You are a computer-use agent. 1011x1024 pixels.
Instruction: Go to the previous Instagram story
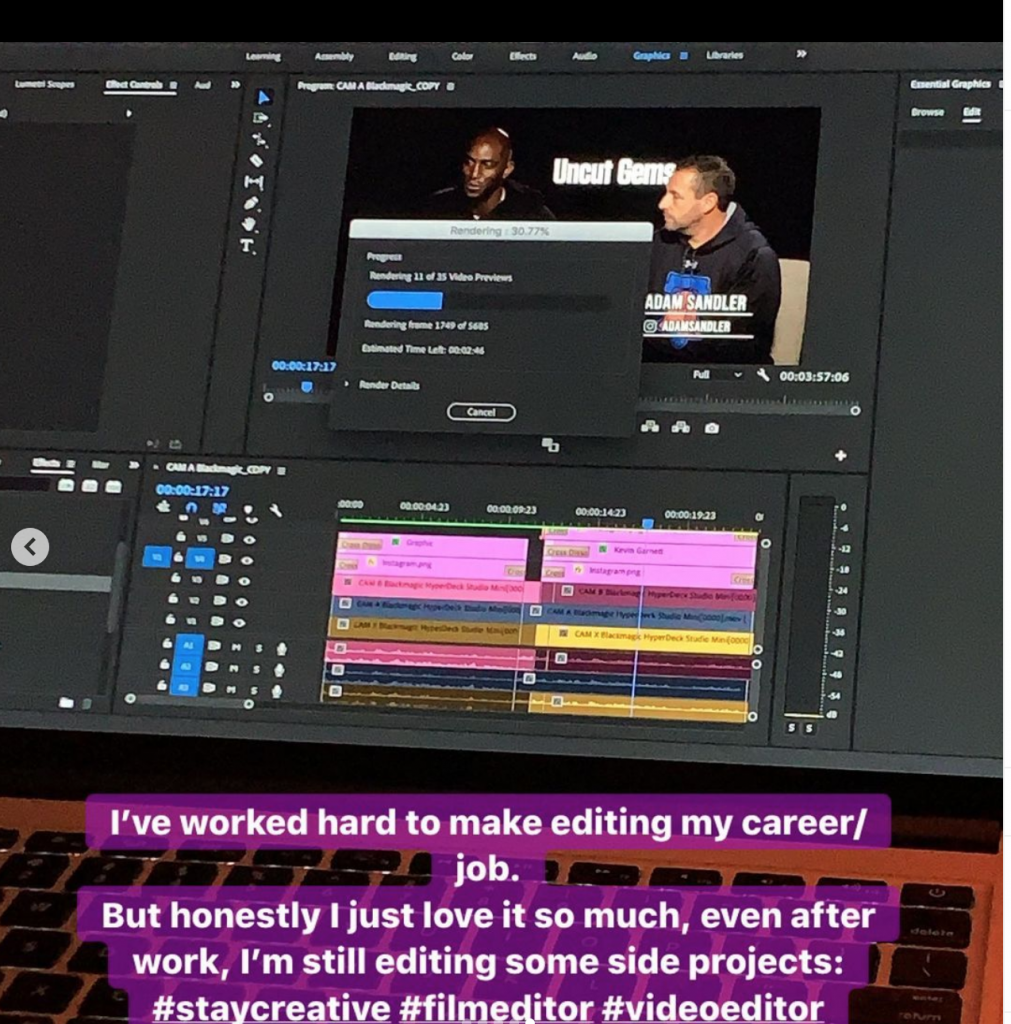[x=30, y=547]
